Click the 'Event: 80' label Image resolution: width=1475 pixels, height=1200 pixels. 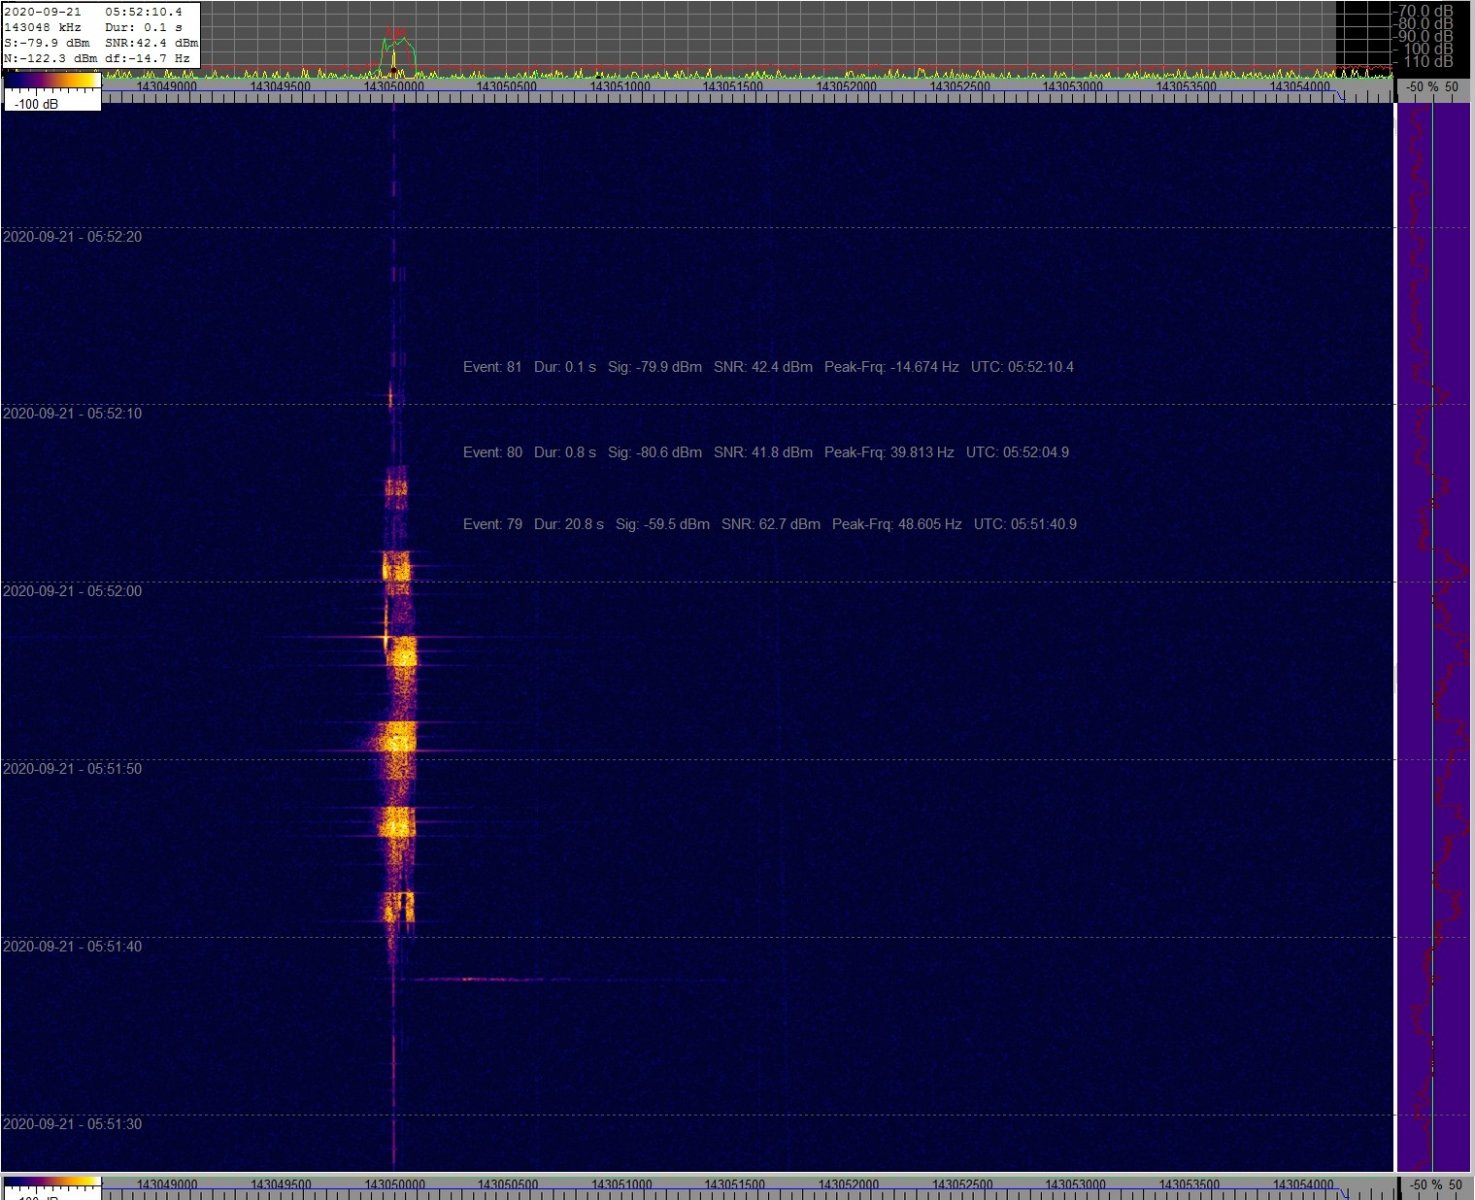click(492, 452)
